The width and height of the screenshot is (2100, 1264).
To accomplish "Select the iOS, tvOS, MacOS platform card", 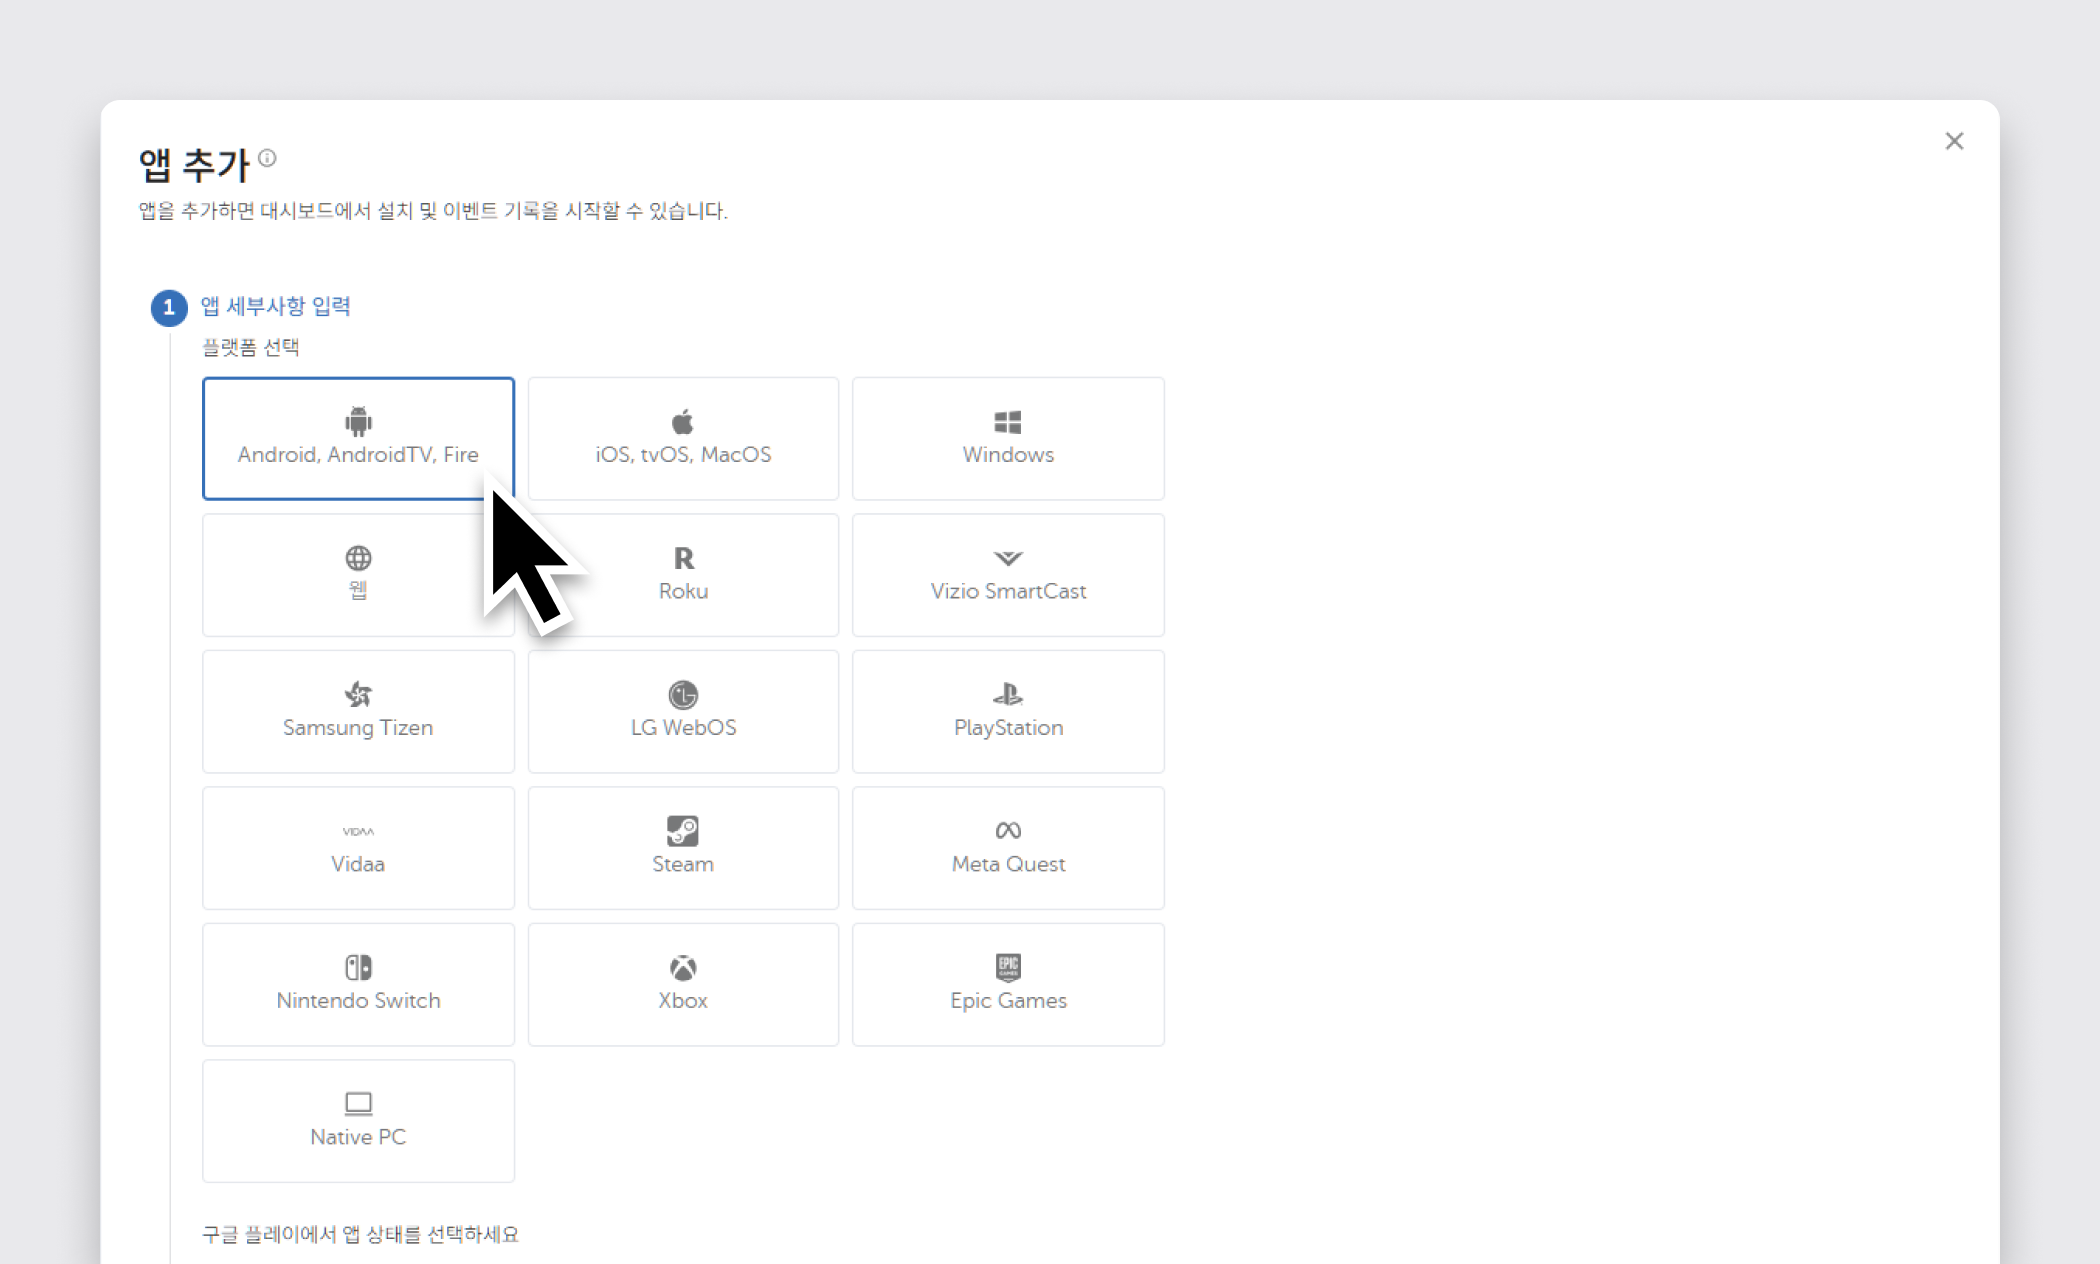I will [x=683, y=438].
